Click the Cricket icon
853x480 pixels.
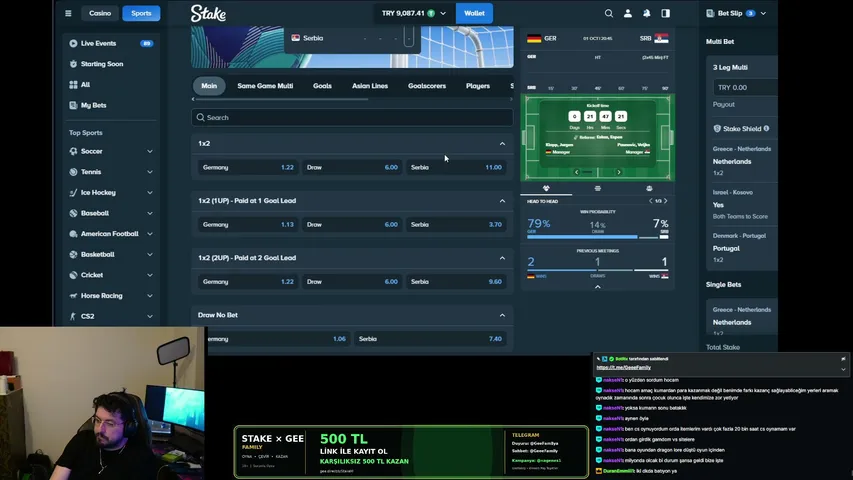click(73, 275)
